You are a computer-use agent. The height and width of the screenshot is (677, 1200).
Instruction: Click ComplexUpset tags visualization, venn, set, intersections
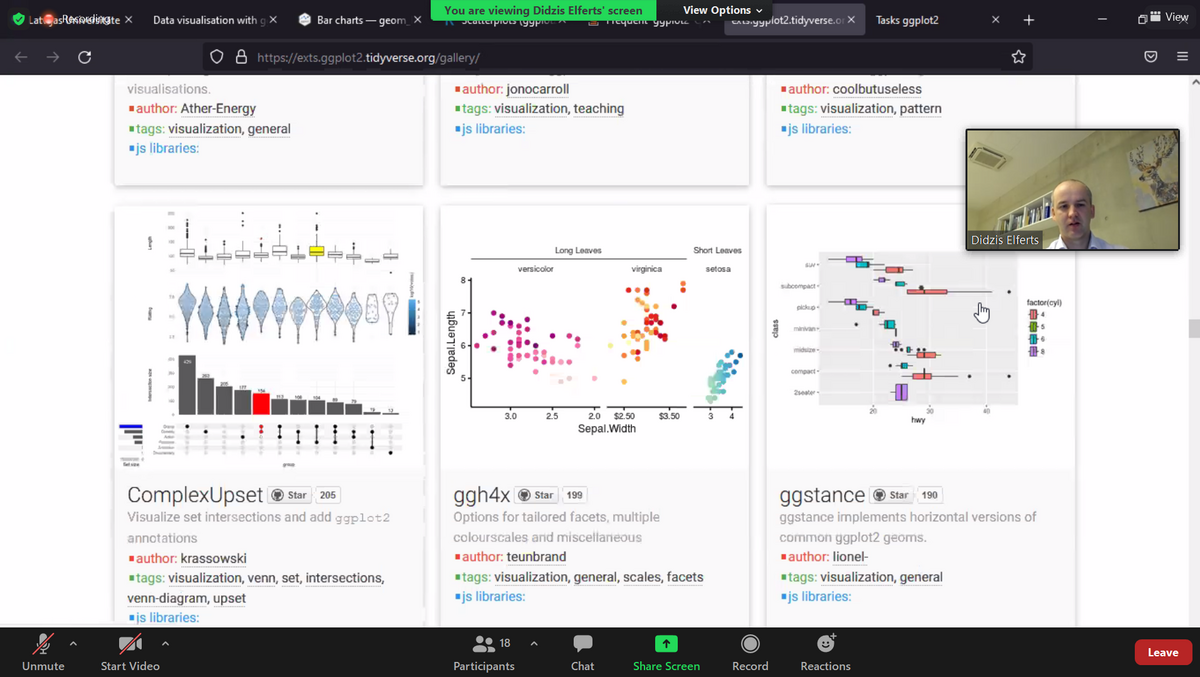(x=276, y=578)
